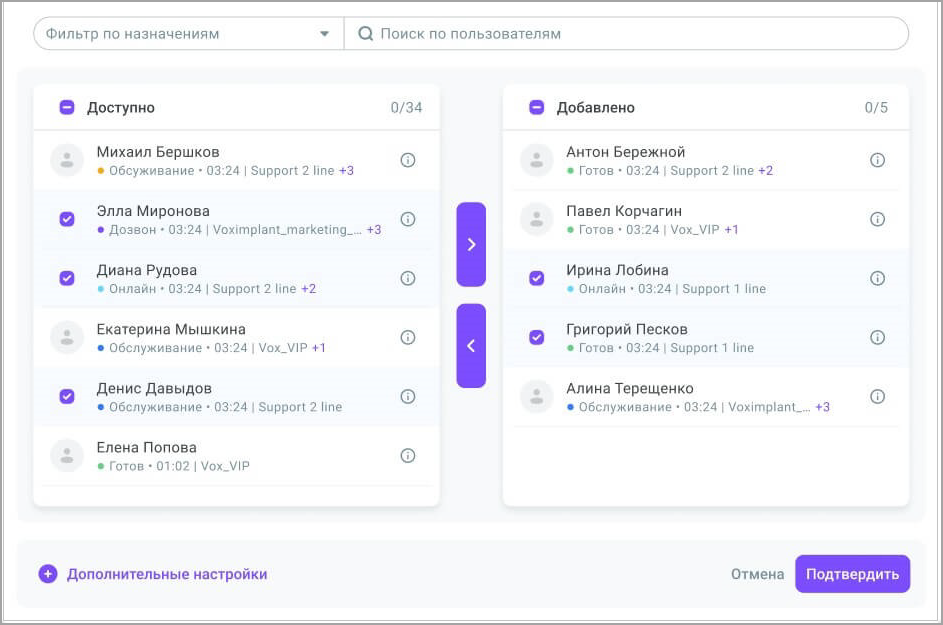Click Отмена to cancel

point(757,574)
